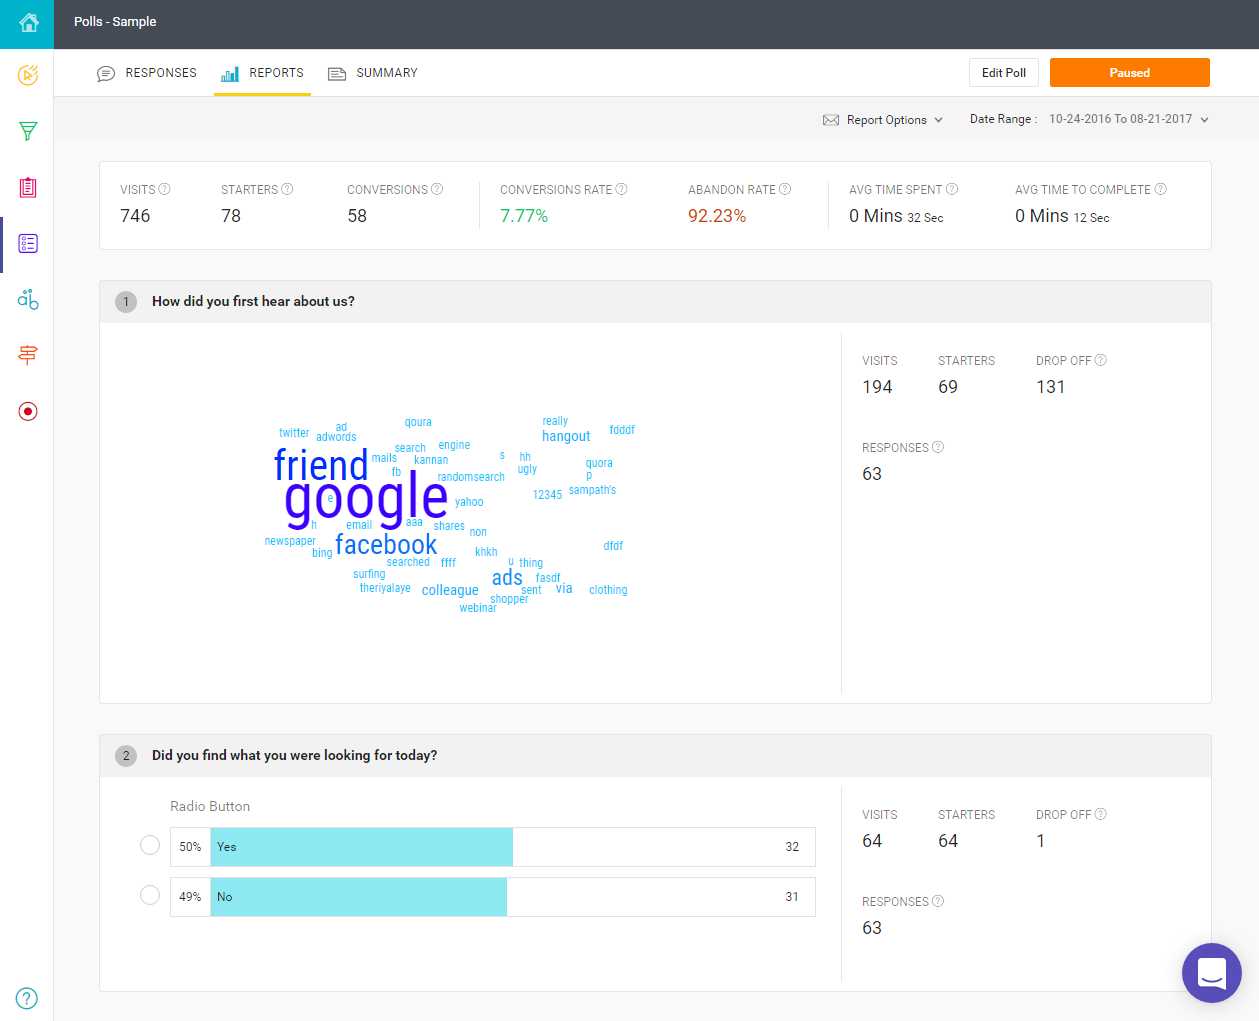Image resolution: width=1259 pixels, height=1021 pixels.
Task: Open the red clipboard icon in sidebar
Action: click(28, 187)
